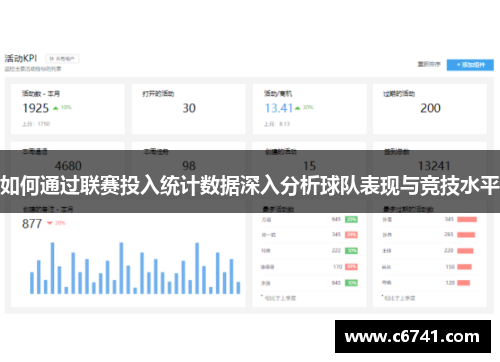Click the 150 value in the expired list
This screenshot has height=362, width=500.
click(450, 267)
